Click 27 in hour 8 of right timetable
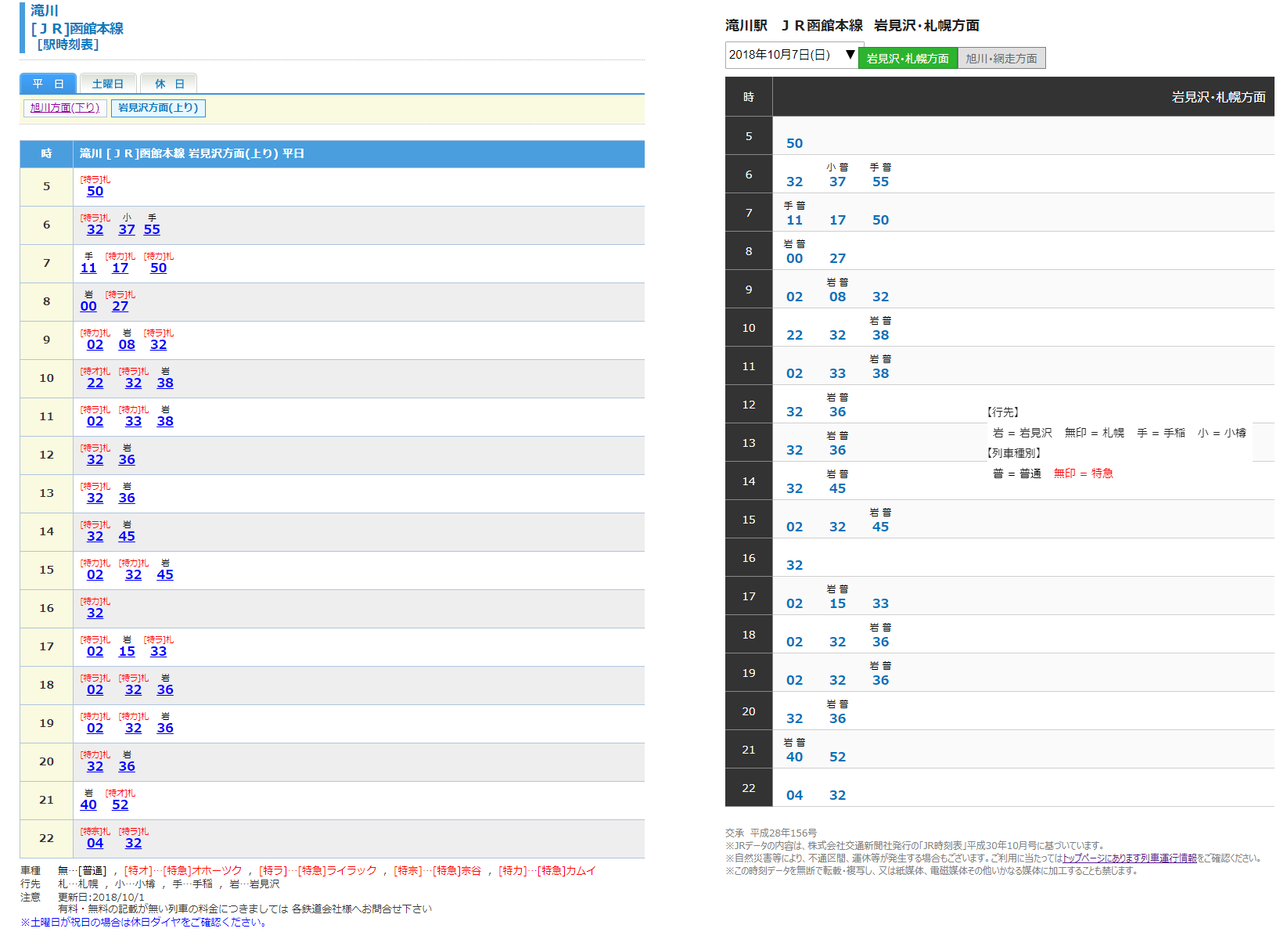This screenshot has width=1280, height=943. pyautogui.click(x=838, y=258)
